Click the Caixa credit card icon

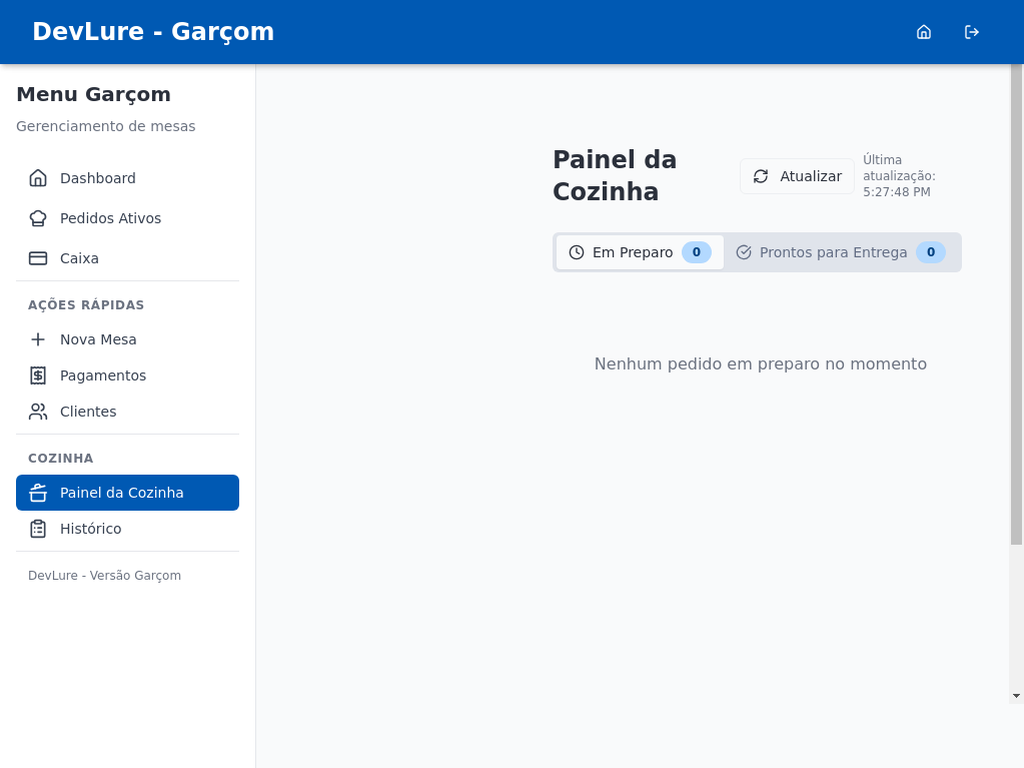coord(38,258)
